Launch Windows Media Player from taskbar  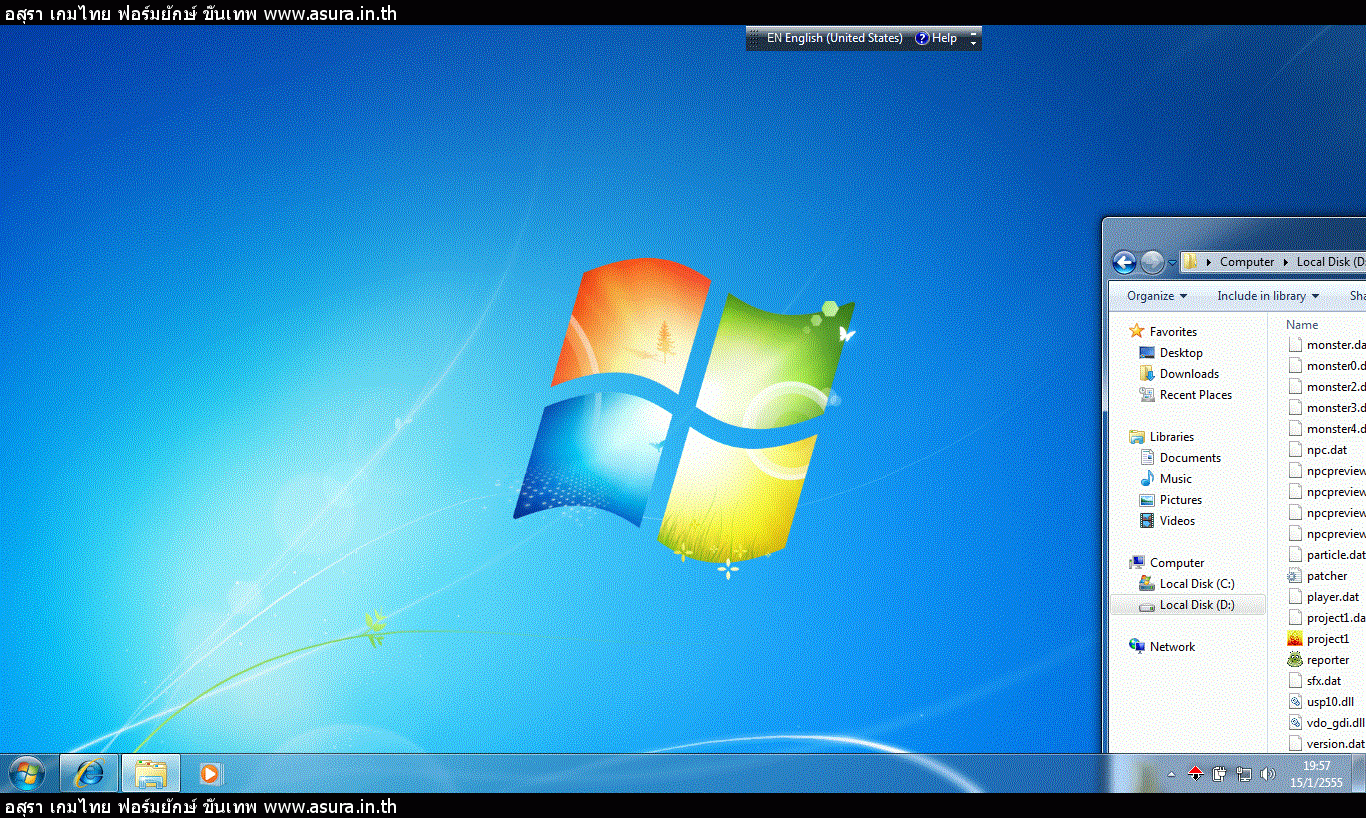[210, 773]
